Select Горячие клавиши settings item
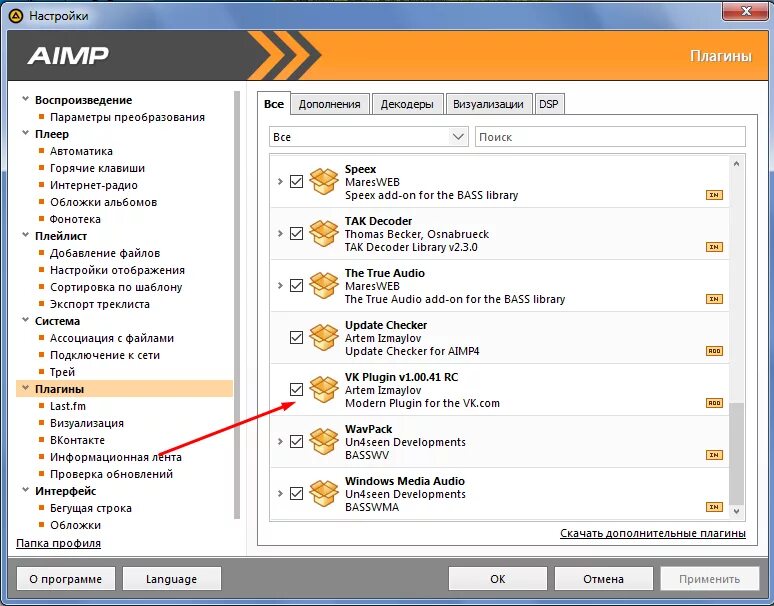 [x=97, y=168]
